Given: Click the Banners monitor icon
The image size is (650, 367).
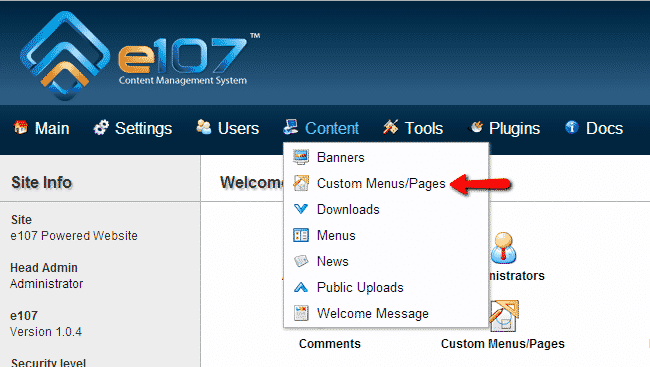Looking at the screenshot, I should pyautogui.click(x=301, y=157).
